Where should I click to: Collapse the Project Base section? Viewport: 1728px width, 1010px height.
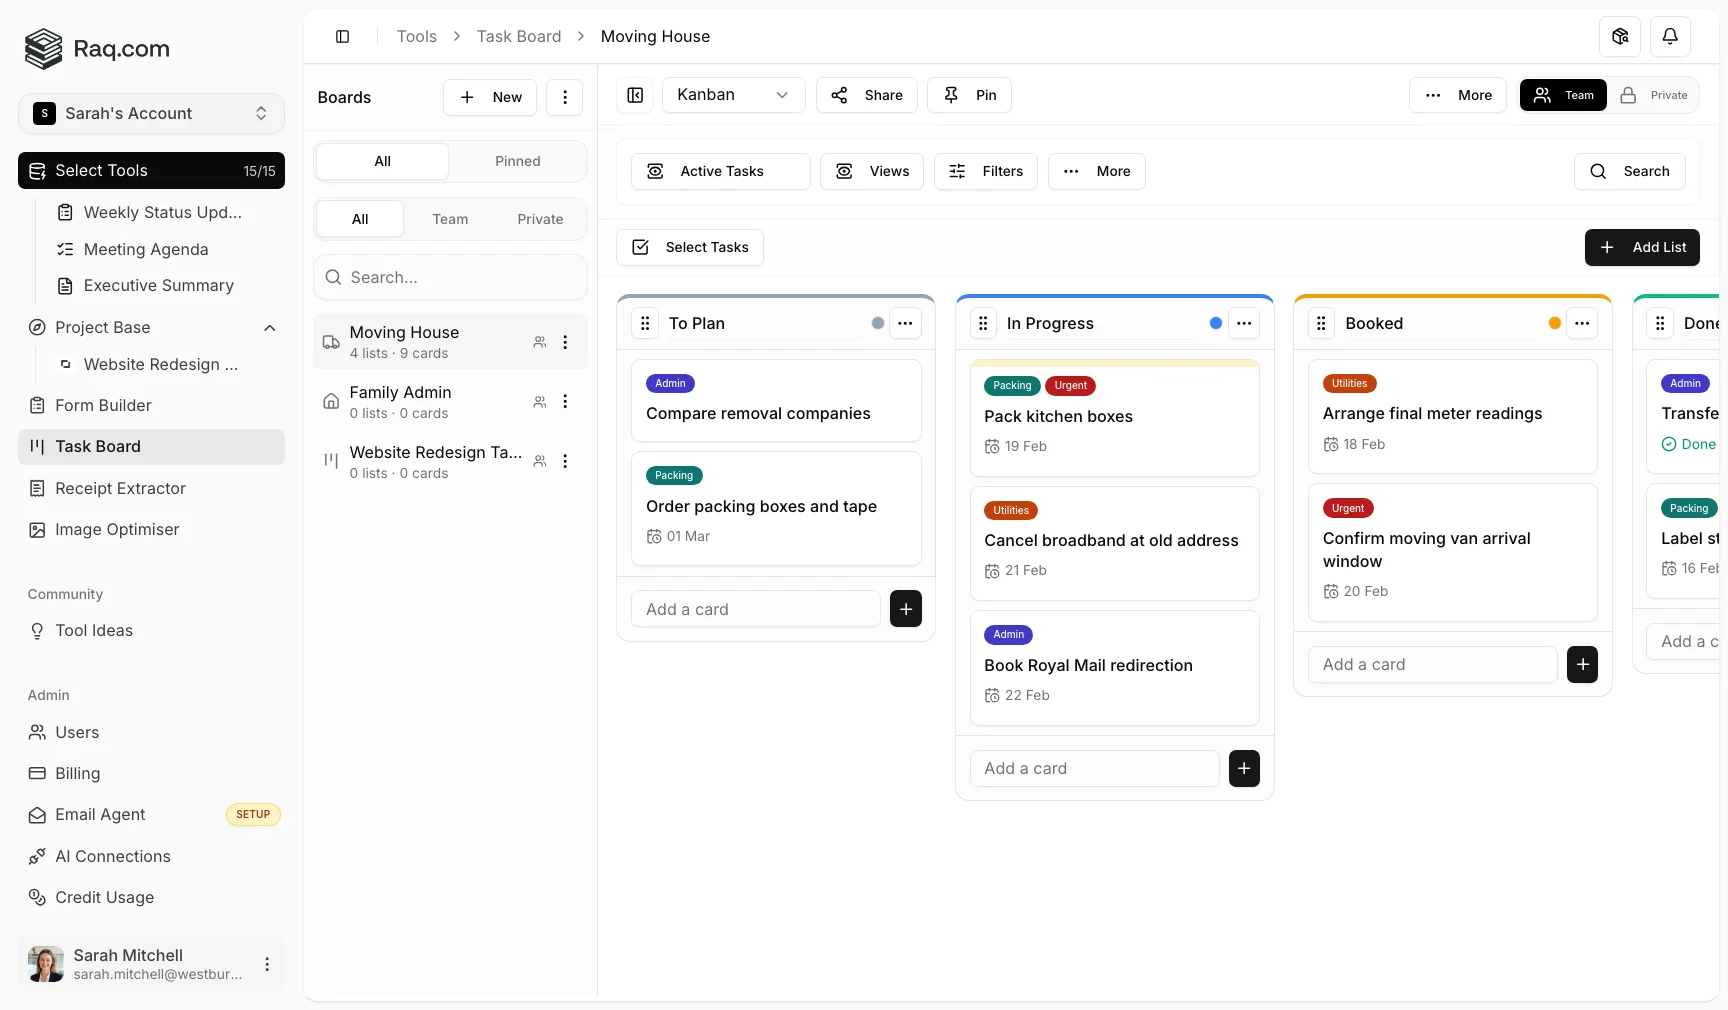[x=269, y=328]
